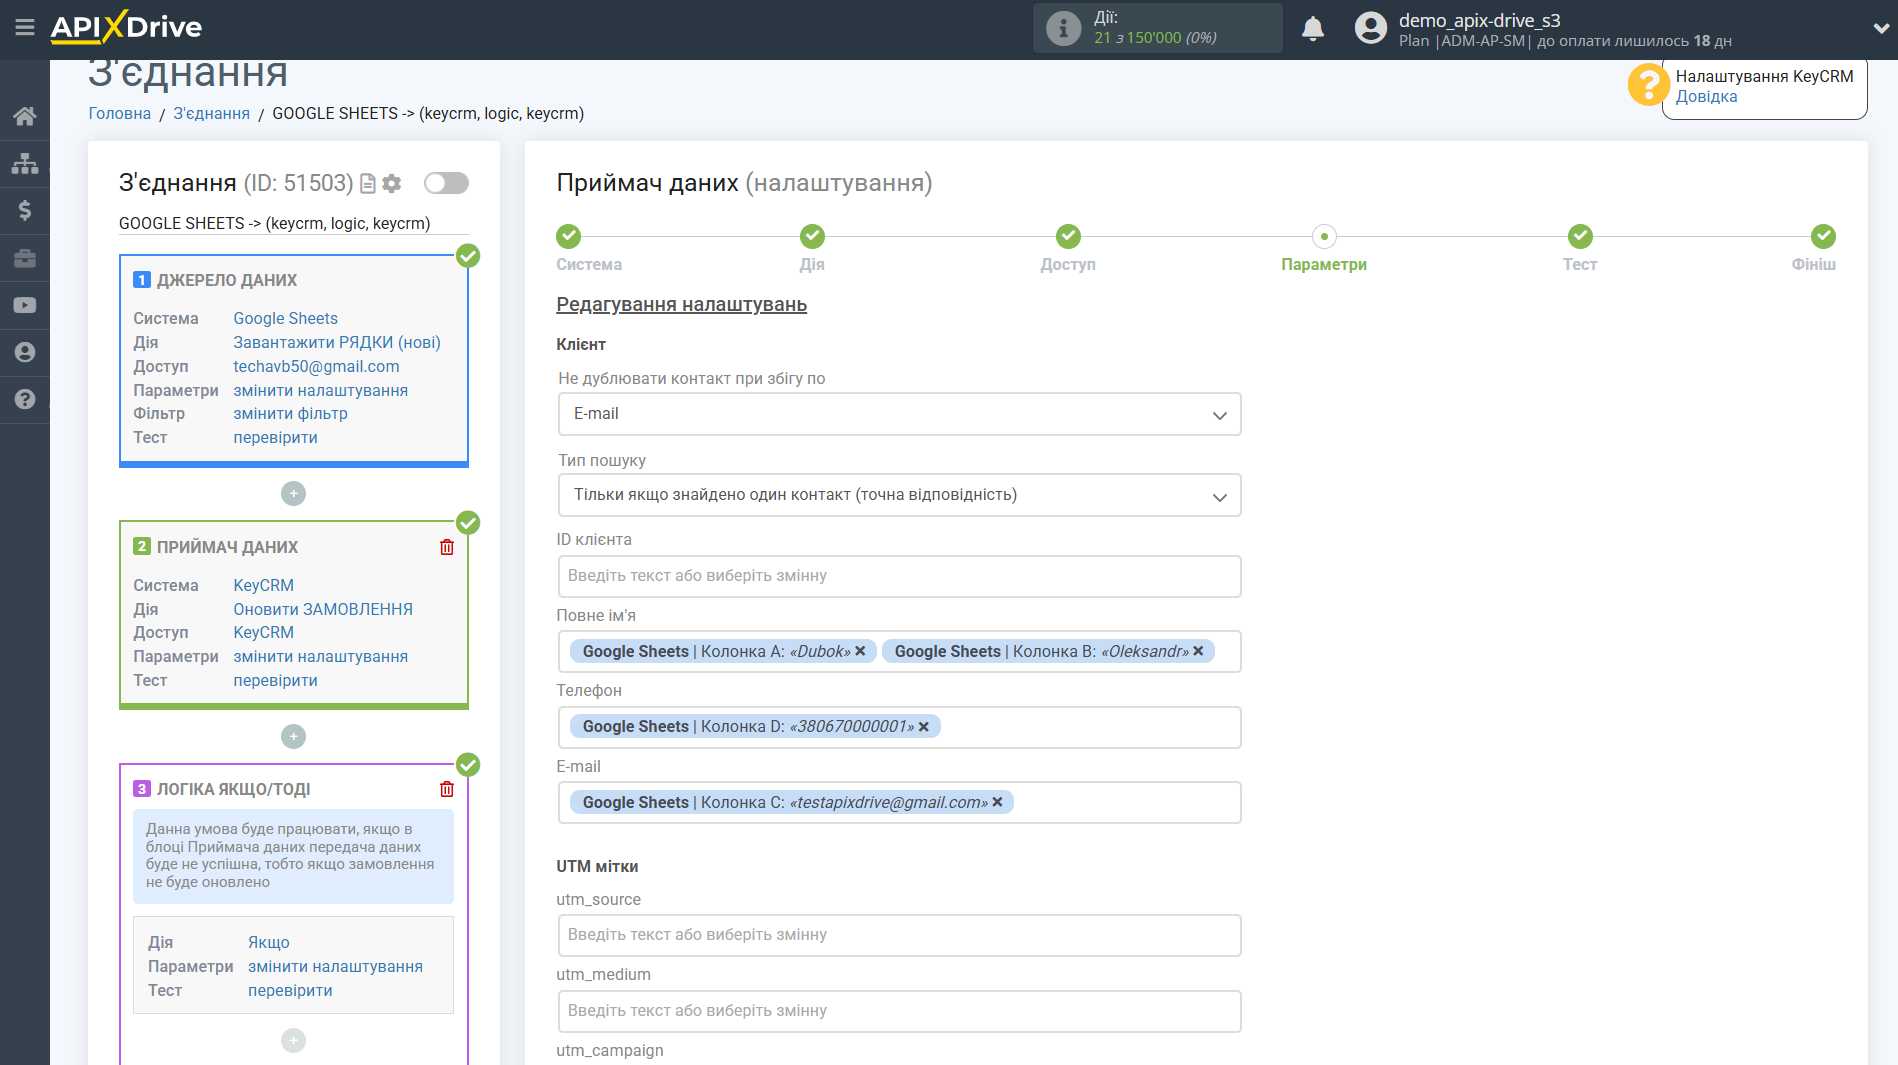Click source block змінити налаштування link
This screenshot has height=1065, width=1898.
coord(320,390)
